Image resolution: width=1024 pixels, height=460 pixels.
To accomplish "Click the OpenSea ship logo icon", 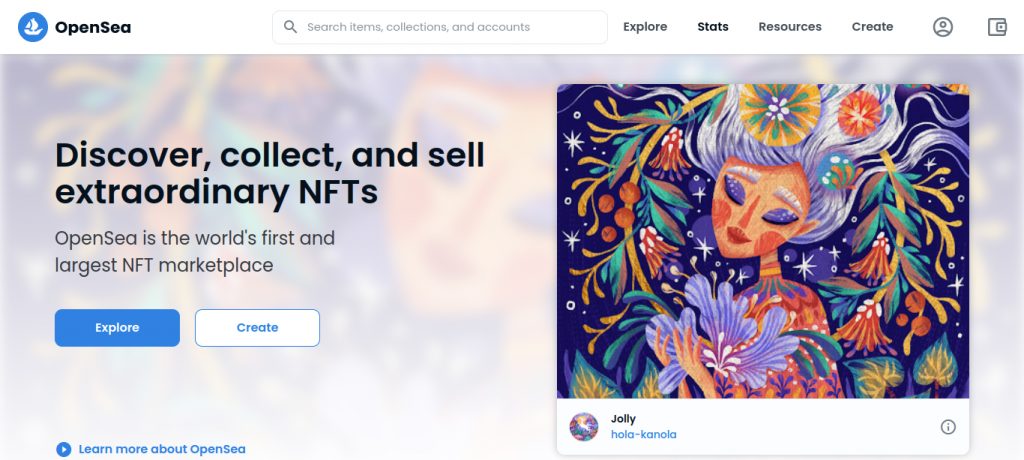I will tap(34, 27).
